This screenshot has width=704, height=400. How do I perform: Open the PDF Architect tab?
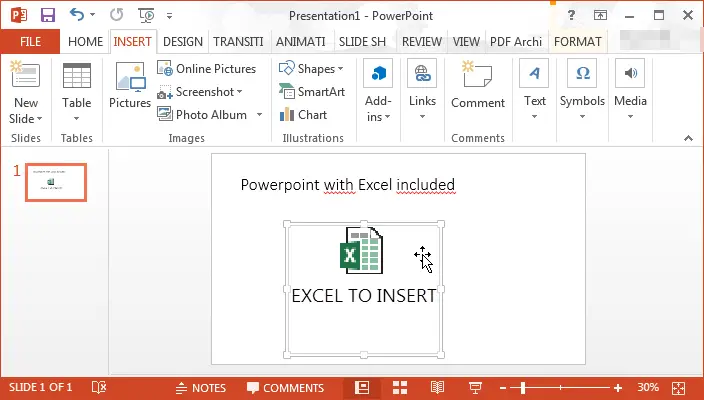coord(516,42)
